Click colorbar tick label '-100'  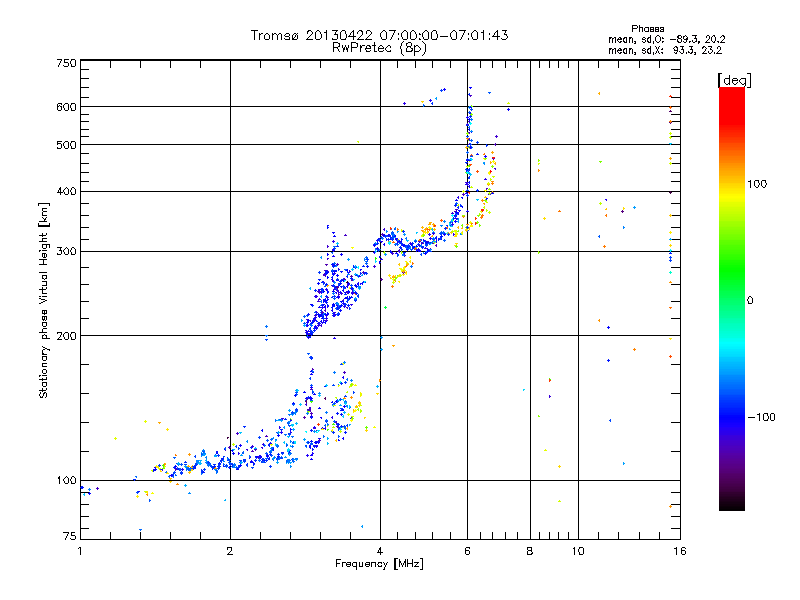761,417
